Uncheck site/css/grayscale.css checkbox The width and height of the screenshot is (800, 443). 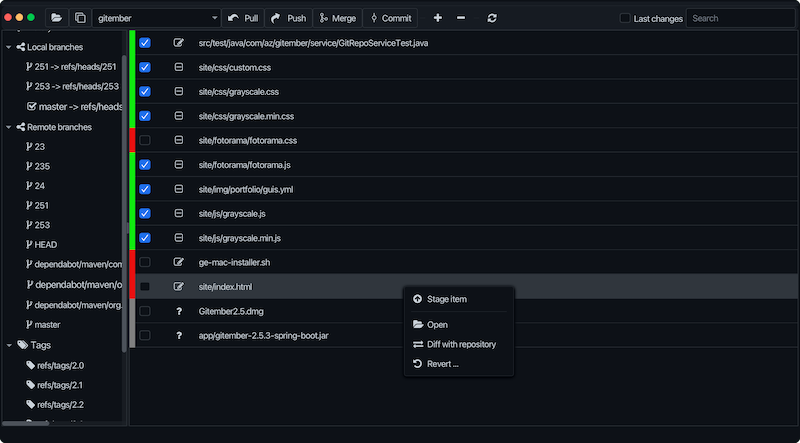coord(145,92)
